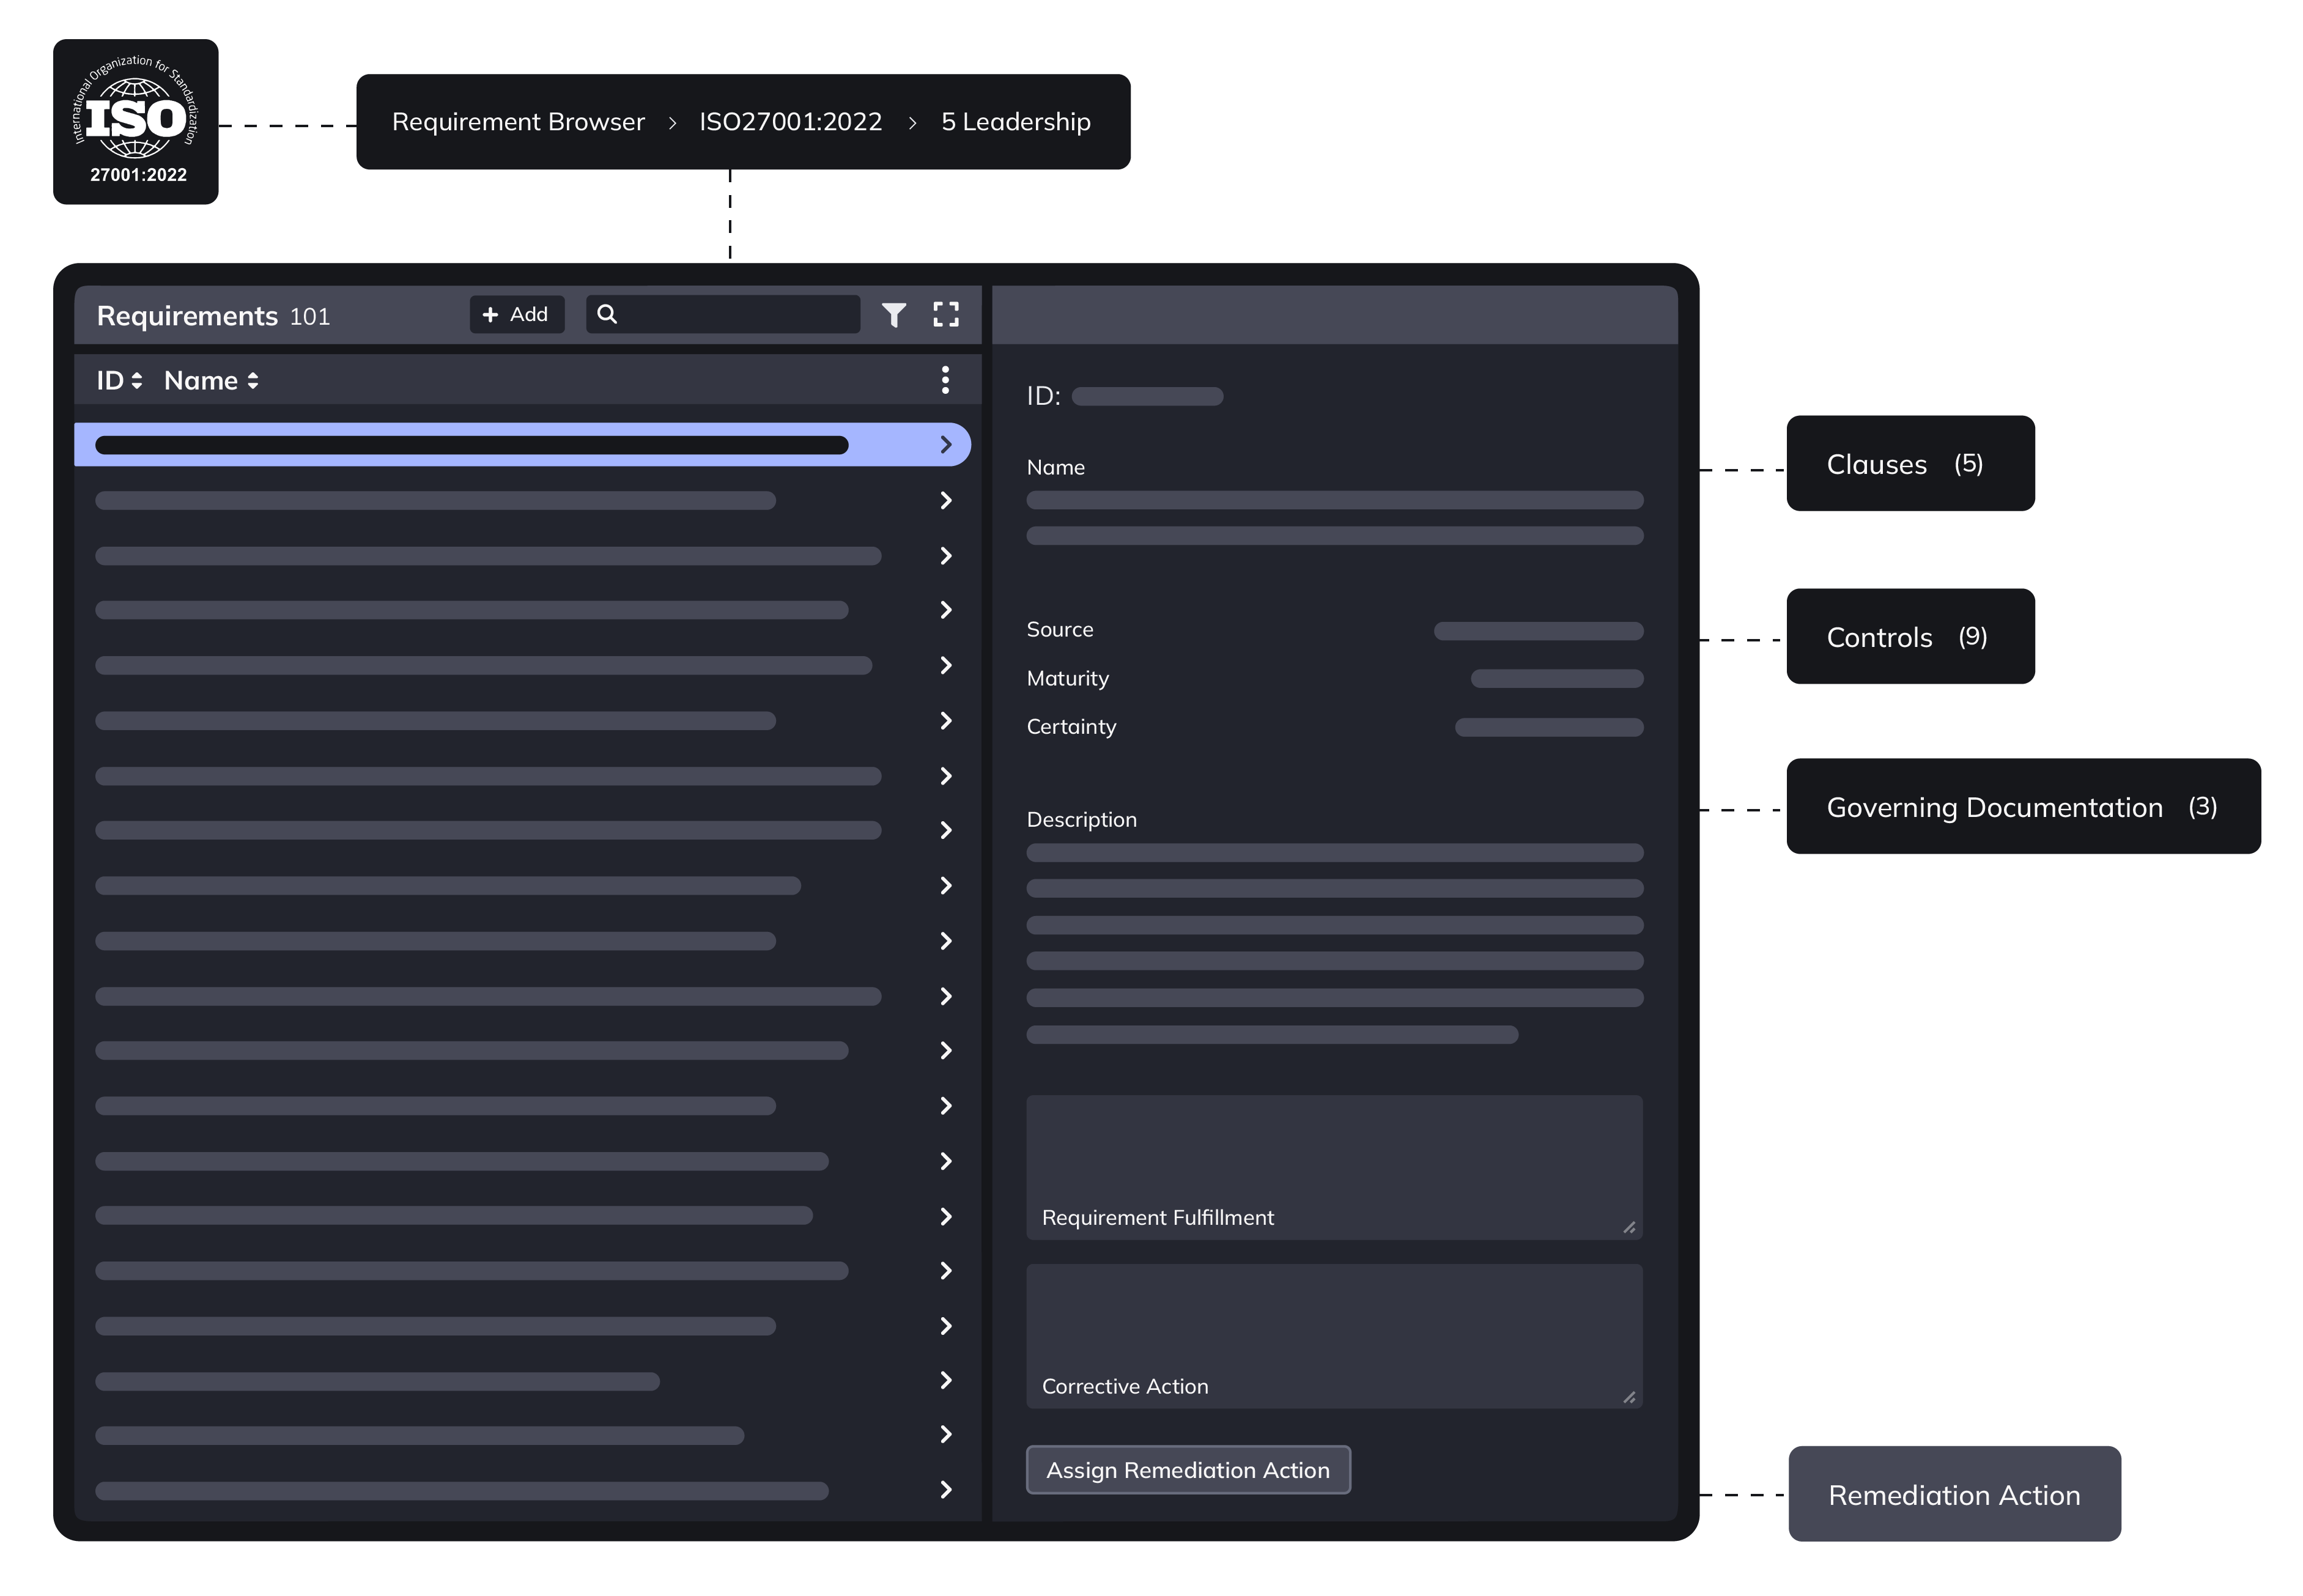Click the filter funnel icon
The width and height of the screenshot is (2303, 1596).
893,315
